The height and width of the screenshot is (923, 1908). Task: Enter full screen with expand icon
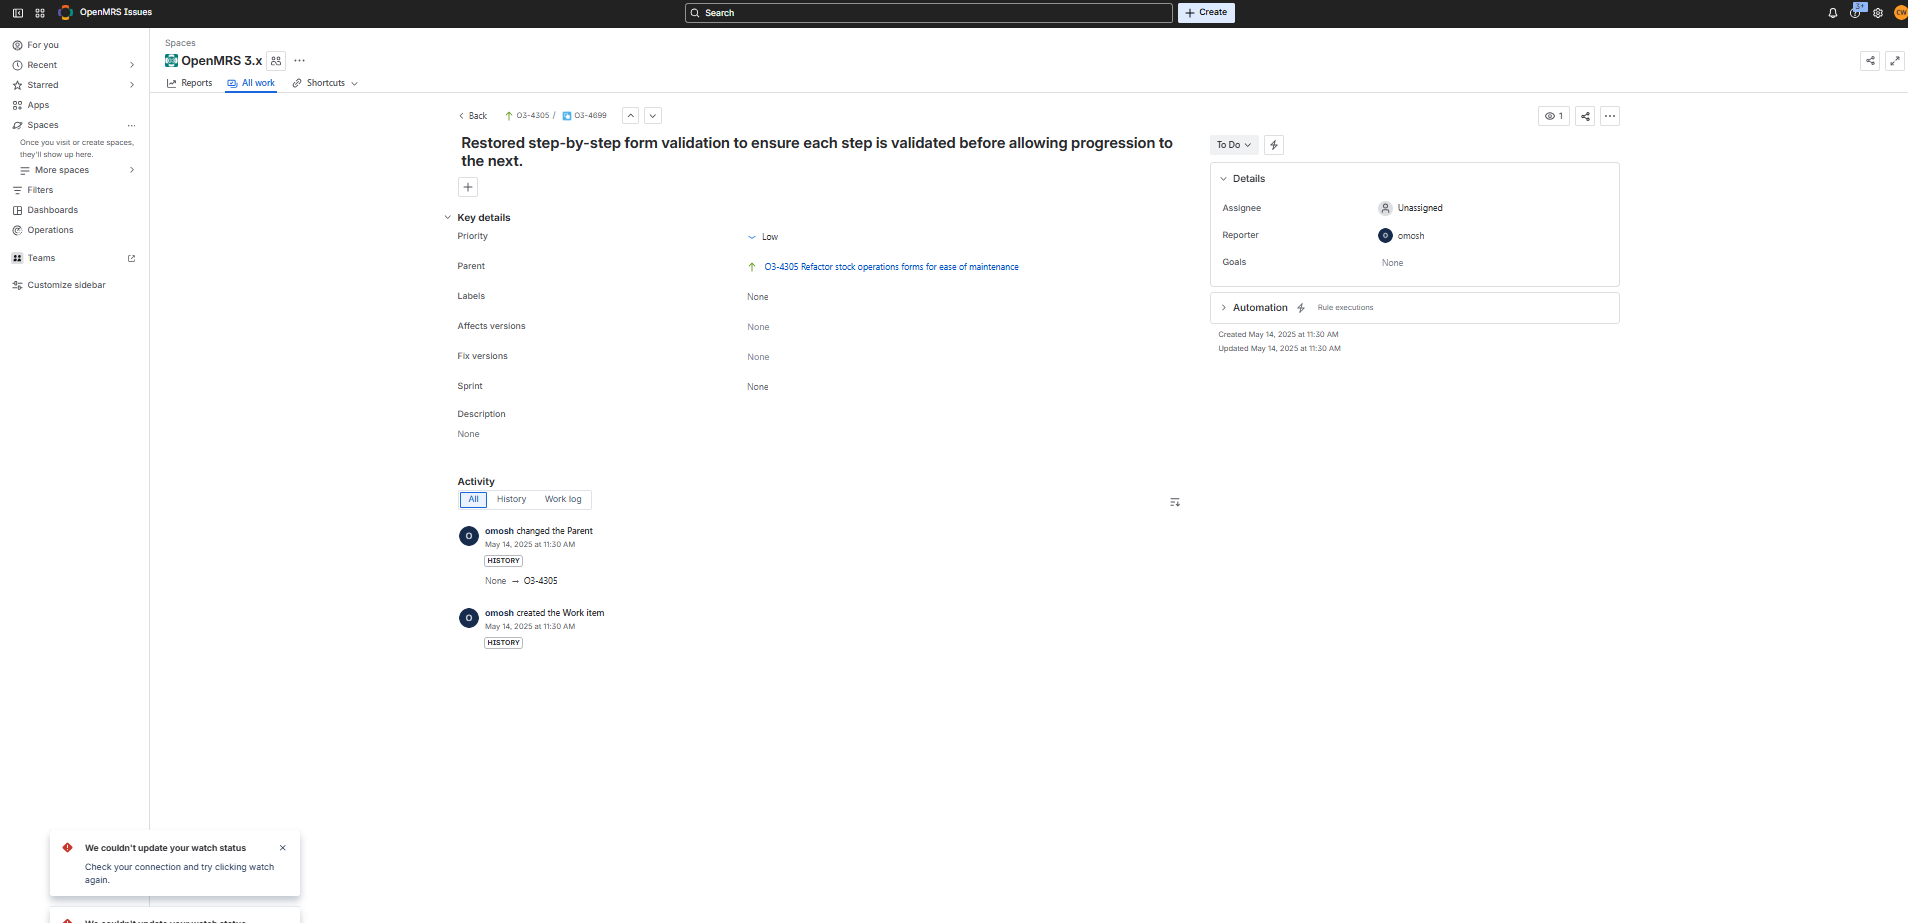tap(1895, 61)
